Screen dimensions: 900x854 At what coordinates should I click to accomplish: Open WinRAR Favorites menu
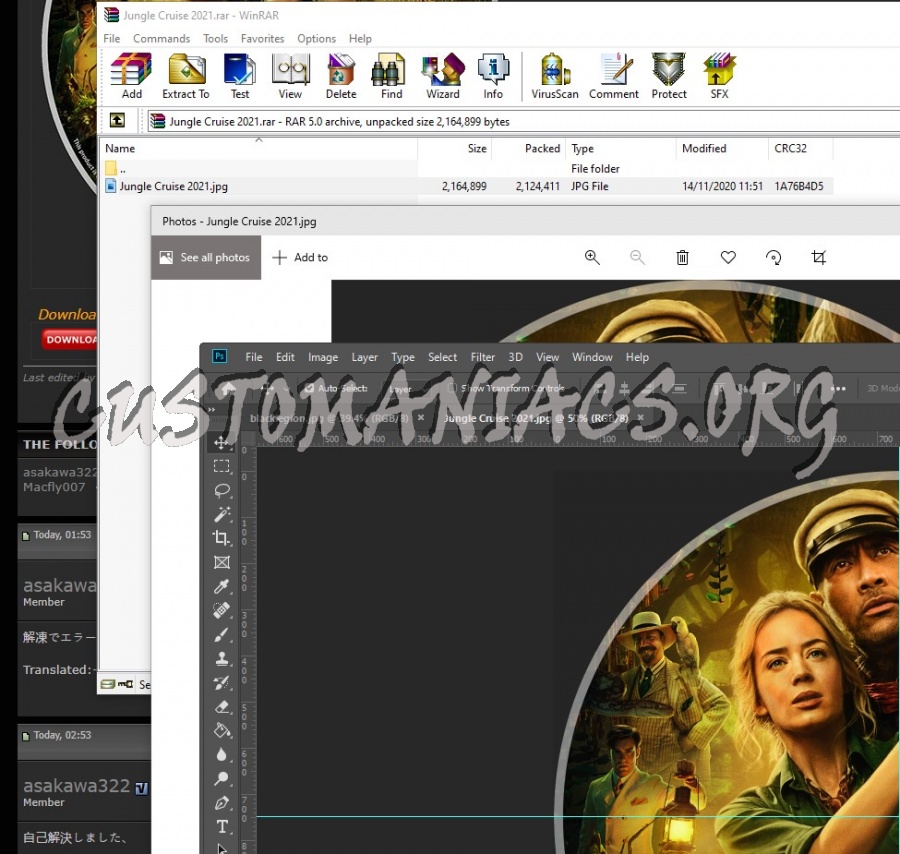(x=262, y=38)
